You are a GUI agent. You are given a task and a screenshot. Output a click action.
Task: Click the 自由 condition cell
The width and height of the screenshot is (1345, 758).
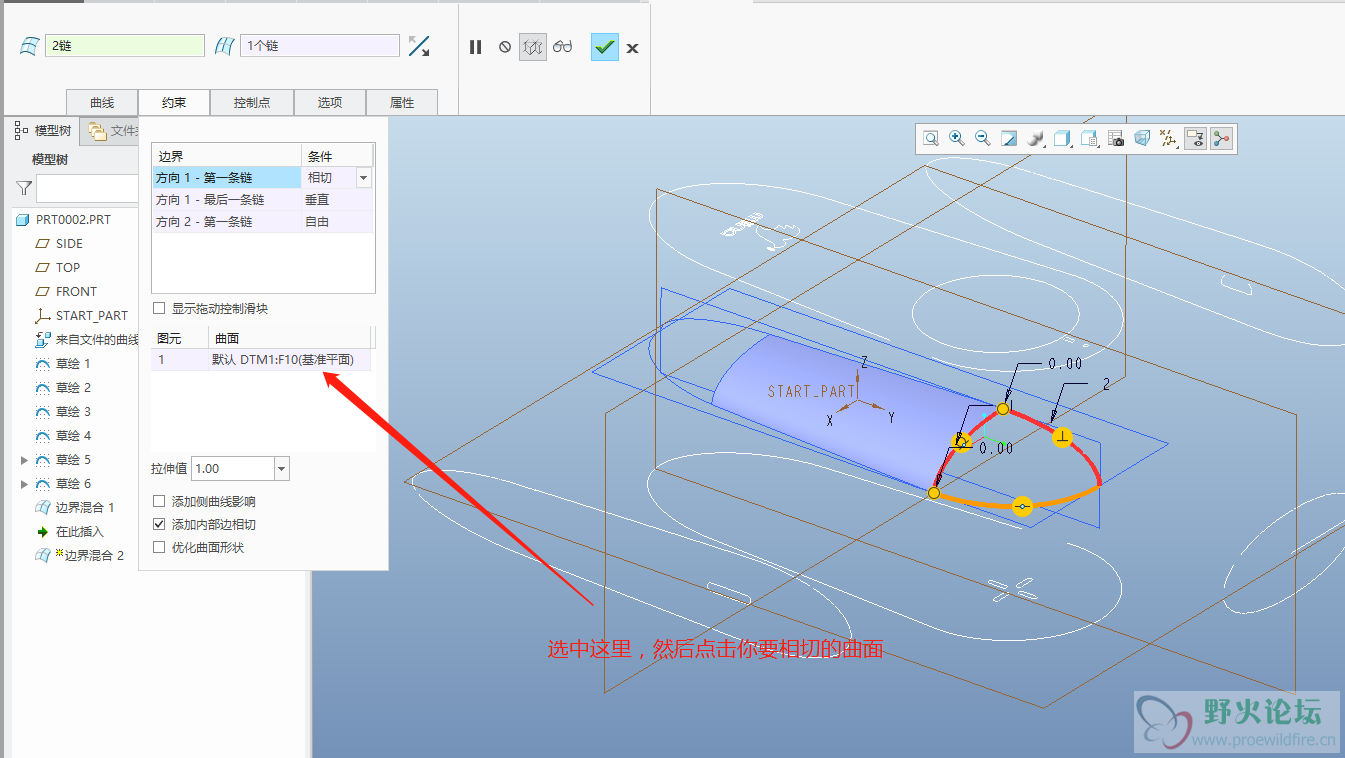[x=337, y=222]
